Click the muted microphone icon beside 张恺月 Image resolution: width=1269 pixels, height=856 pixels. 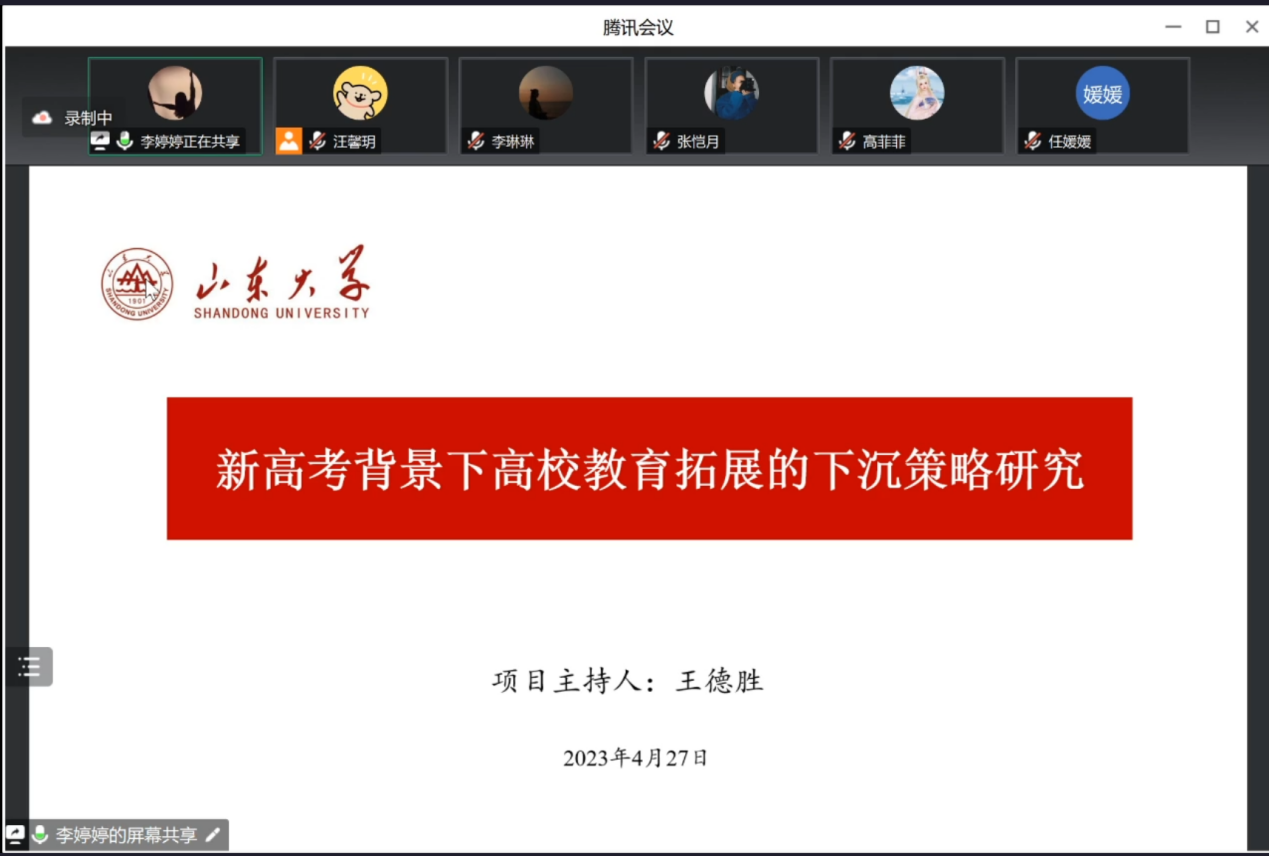pos(661,141)
